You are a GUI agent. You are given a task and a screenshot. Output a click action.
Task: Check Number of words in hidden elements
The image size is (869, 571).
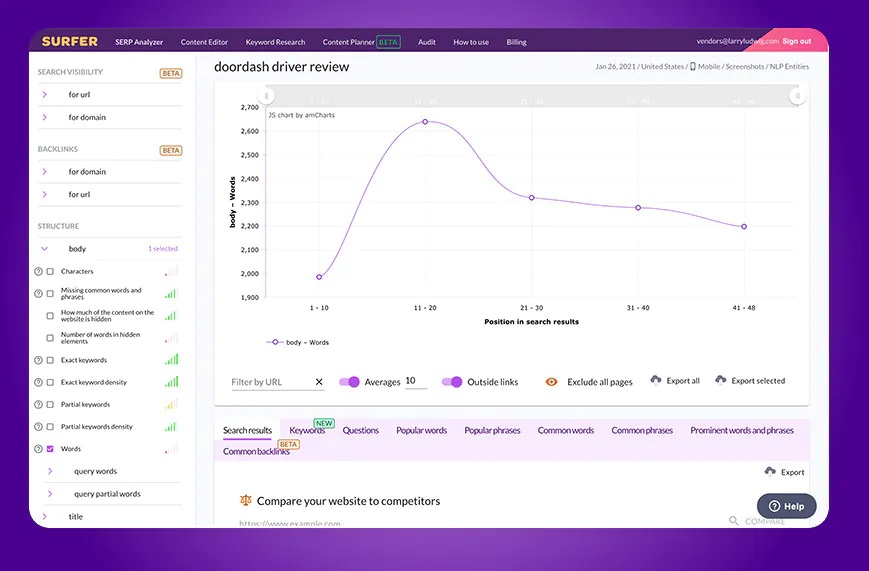[x=50, y=338]
